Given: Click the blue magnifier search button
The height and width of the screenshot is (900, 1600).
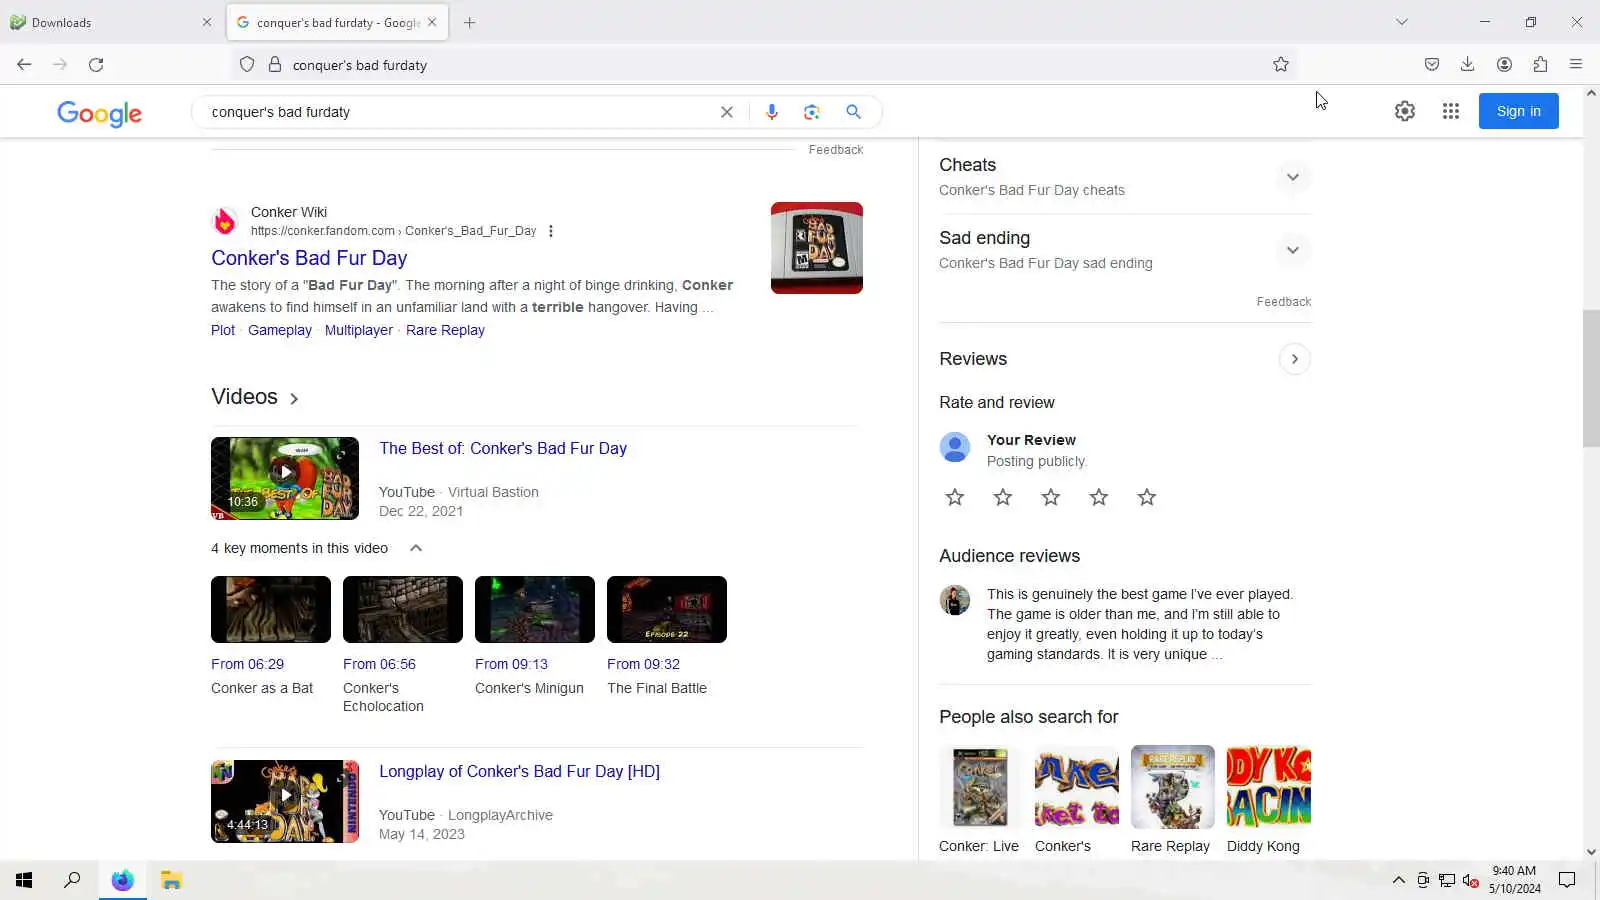Looking at the screenshot, I should pos(853,112).
